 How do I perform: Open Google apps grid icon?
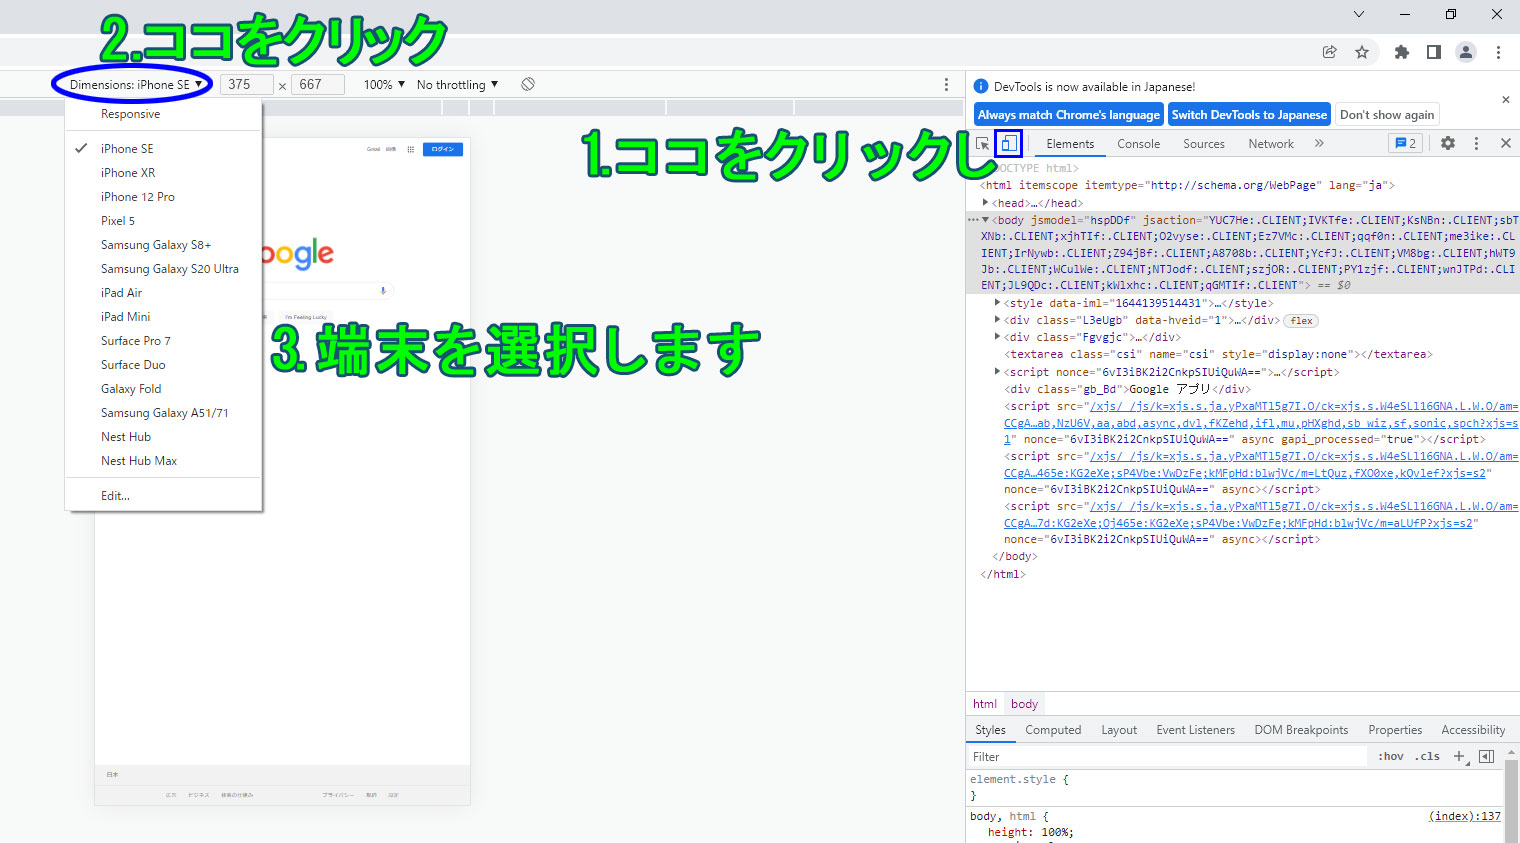pyautogui.click(x=410, y=149)
